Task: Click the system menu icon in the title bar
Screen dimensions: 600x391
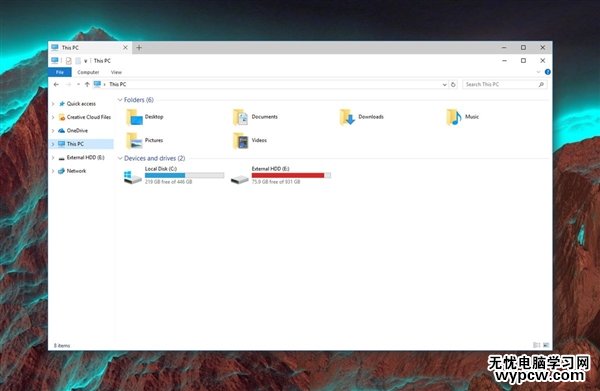Action: pyautogui.click(x=55, y=60)
